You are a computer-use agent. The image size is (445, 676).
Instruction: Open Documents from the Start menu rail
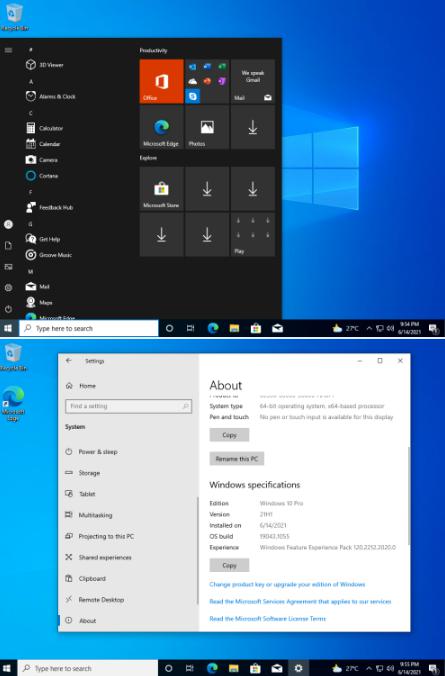coord(8,246)
